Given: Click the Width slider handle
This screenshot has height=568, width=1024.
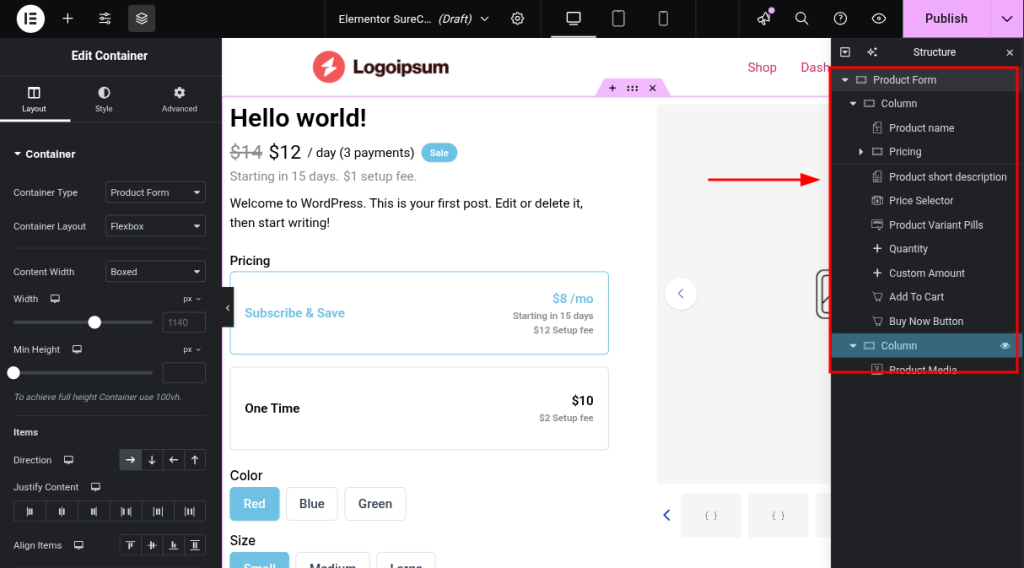Looking at the screenshot, I should tap(94, 322).
